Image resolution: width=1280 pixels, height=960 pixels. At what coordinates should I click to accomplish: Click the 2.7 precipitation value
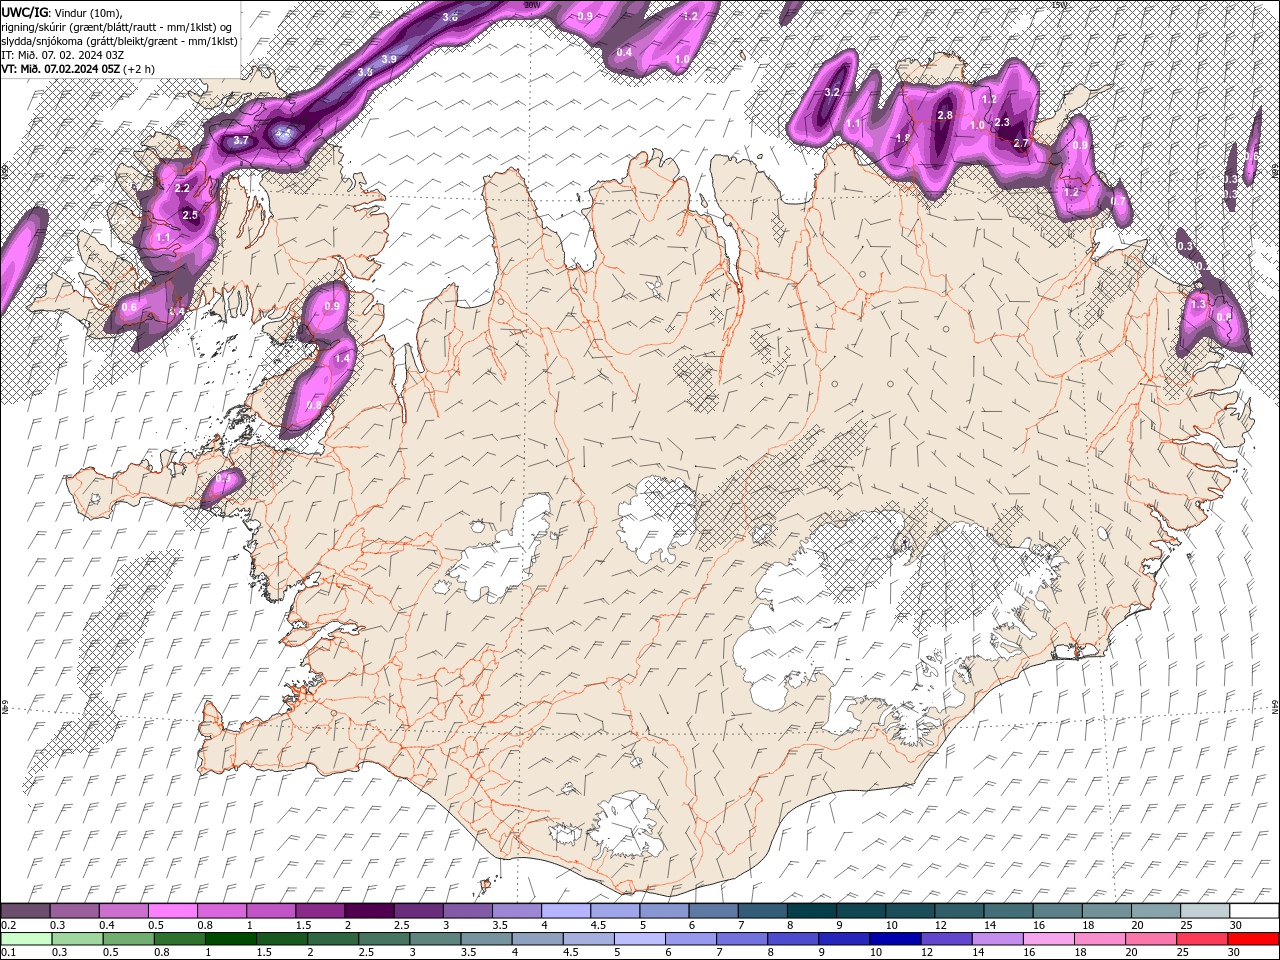coord(1021,143)
